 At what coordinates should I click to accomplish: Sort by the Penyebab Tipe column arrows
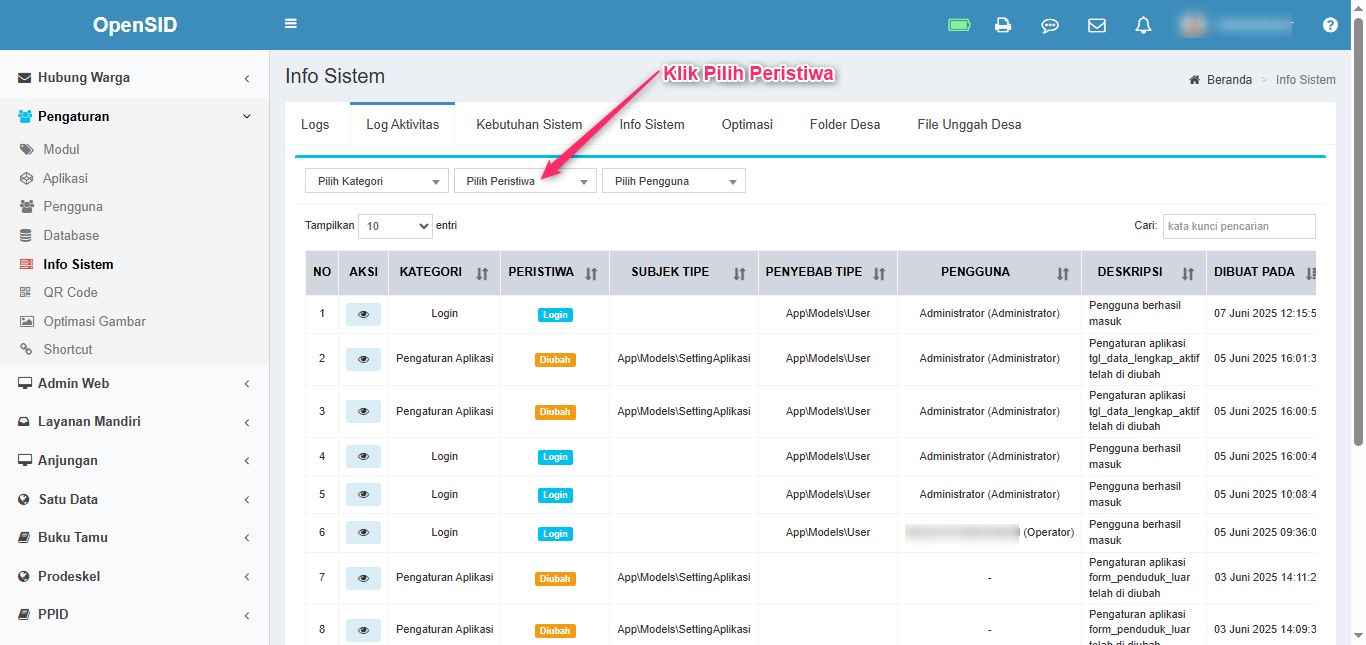point(879,273)
